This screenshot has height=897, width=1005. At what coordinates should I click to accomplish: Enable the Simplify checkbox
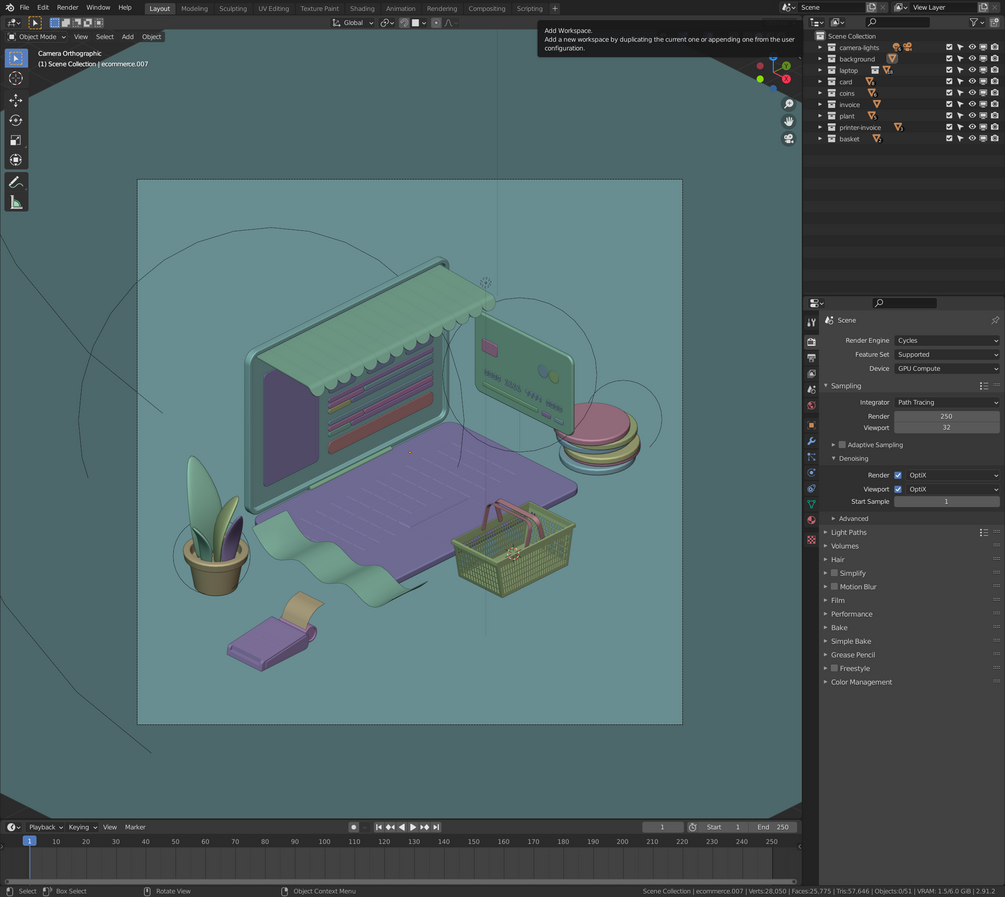click(x=835, y=573)
